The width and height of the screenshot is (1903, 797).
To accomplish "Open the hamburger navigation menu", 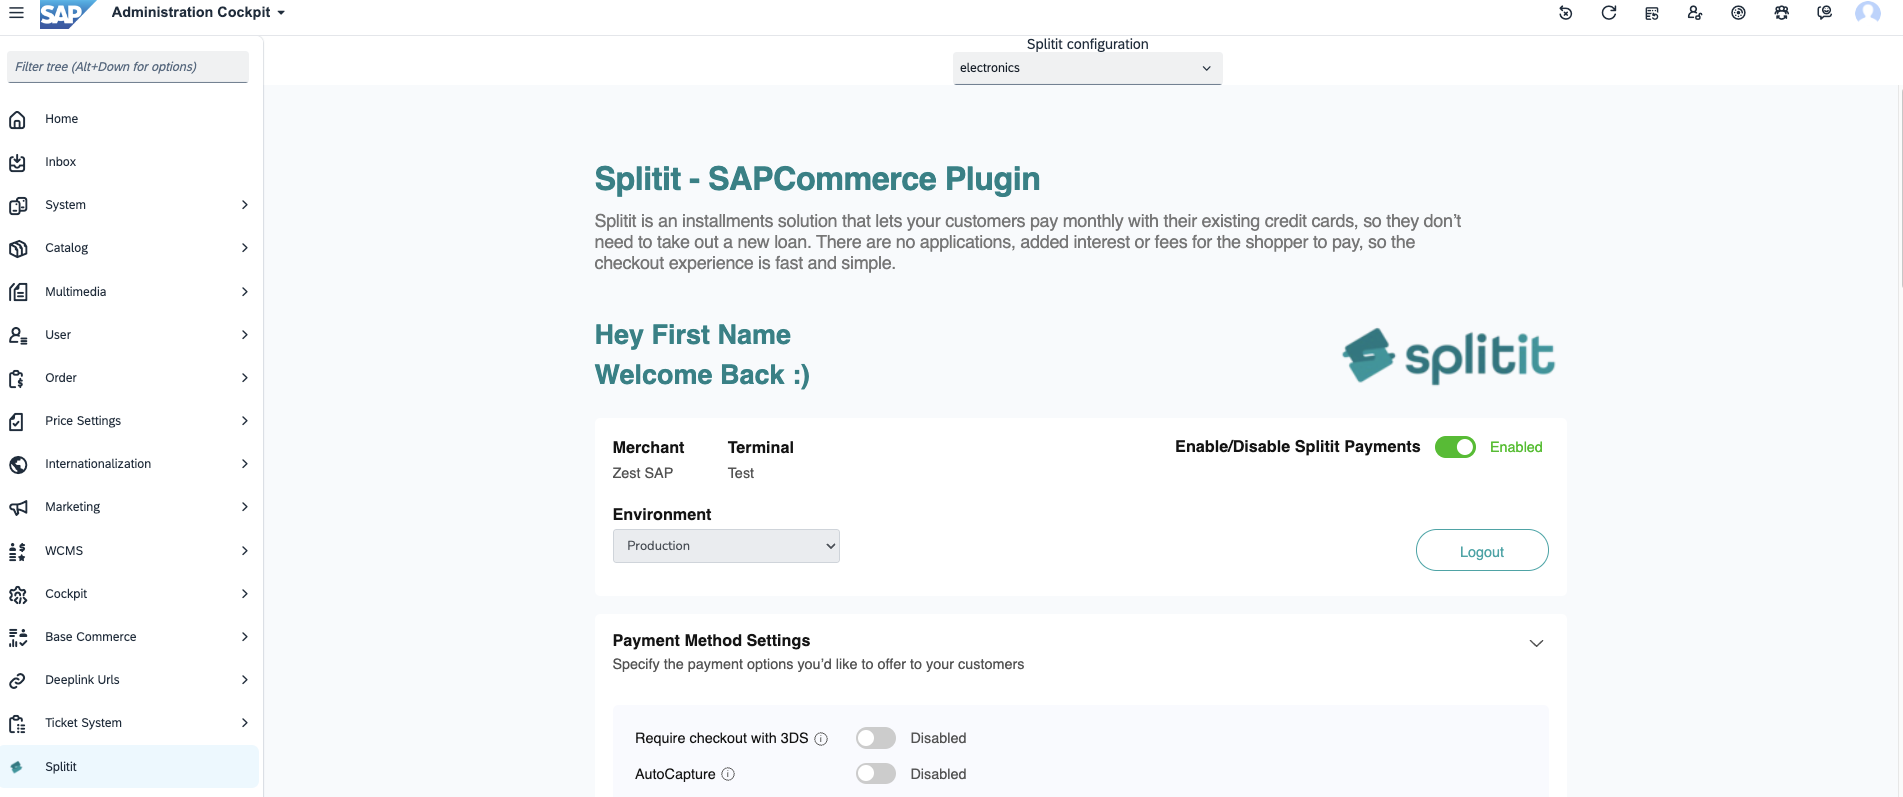I will (x=16, y=13).
